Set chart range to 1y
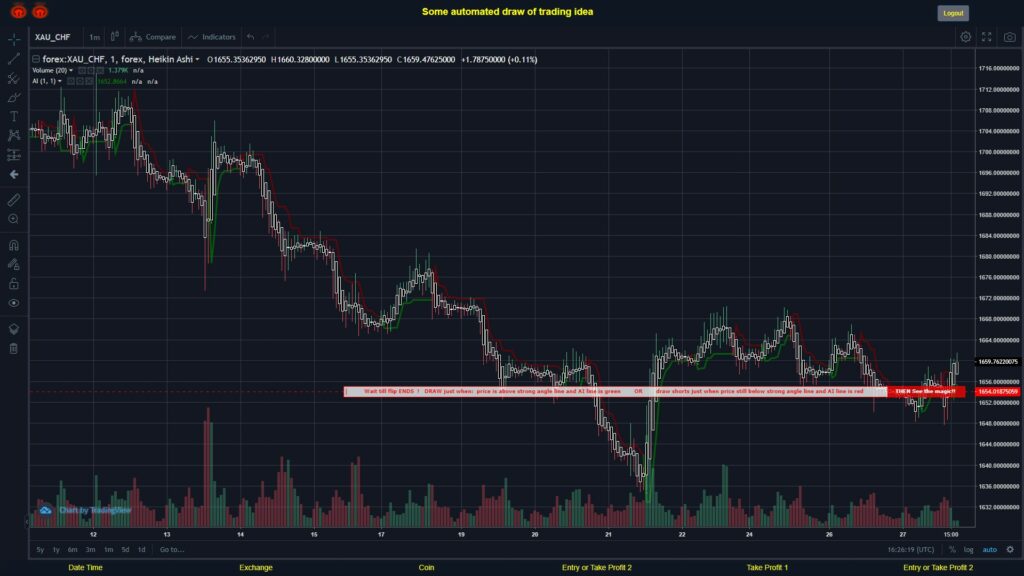This screenshot has width=1024, height=576. coord(56,549)
